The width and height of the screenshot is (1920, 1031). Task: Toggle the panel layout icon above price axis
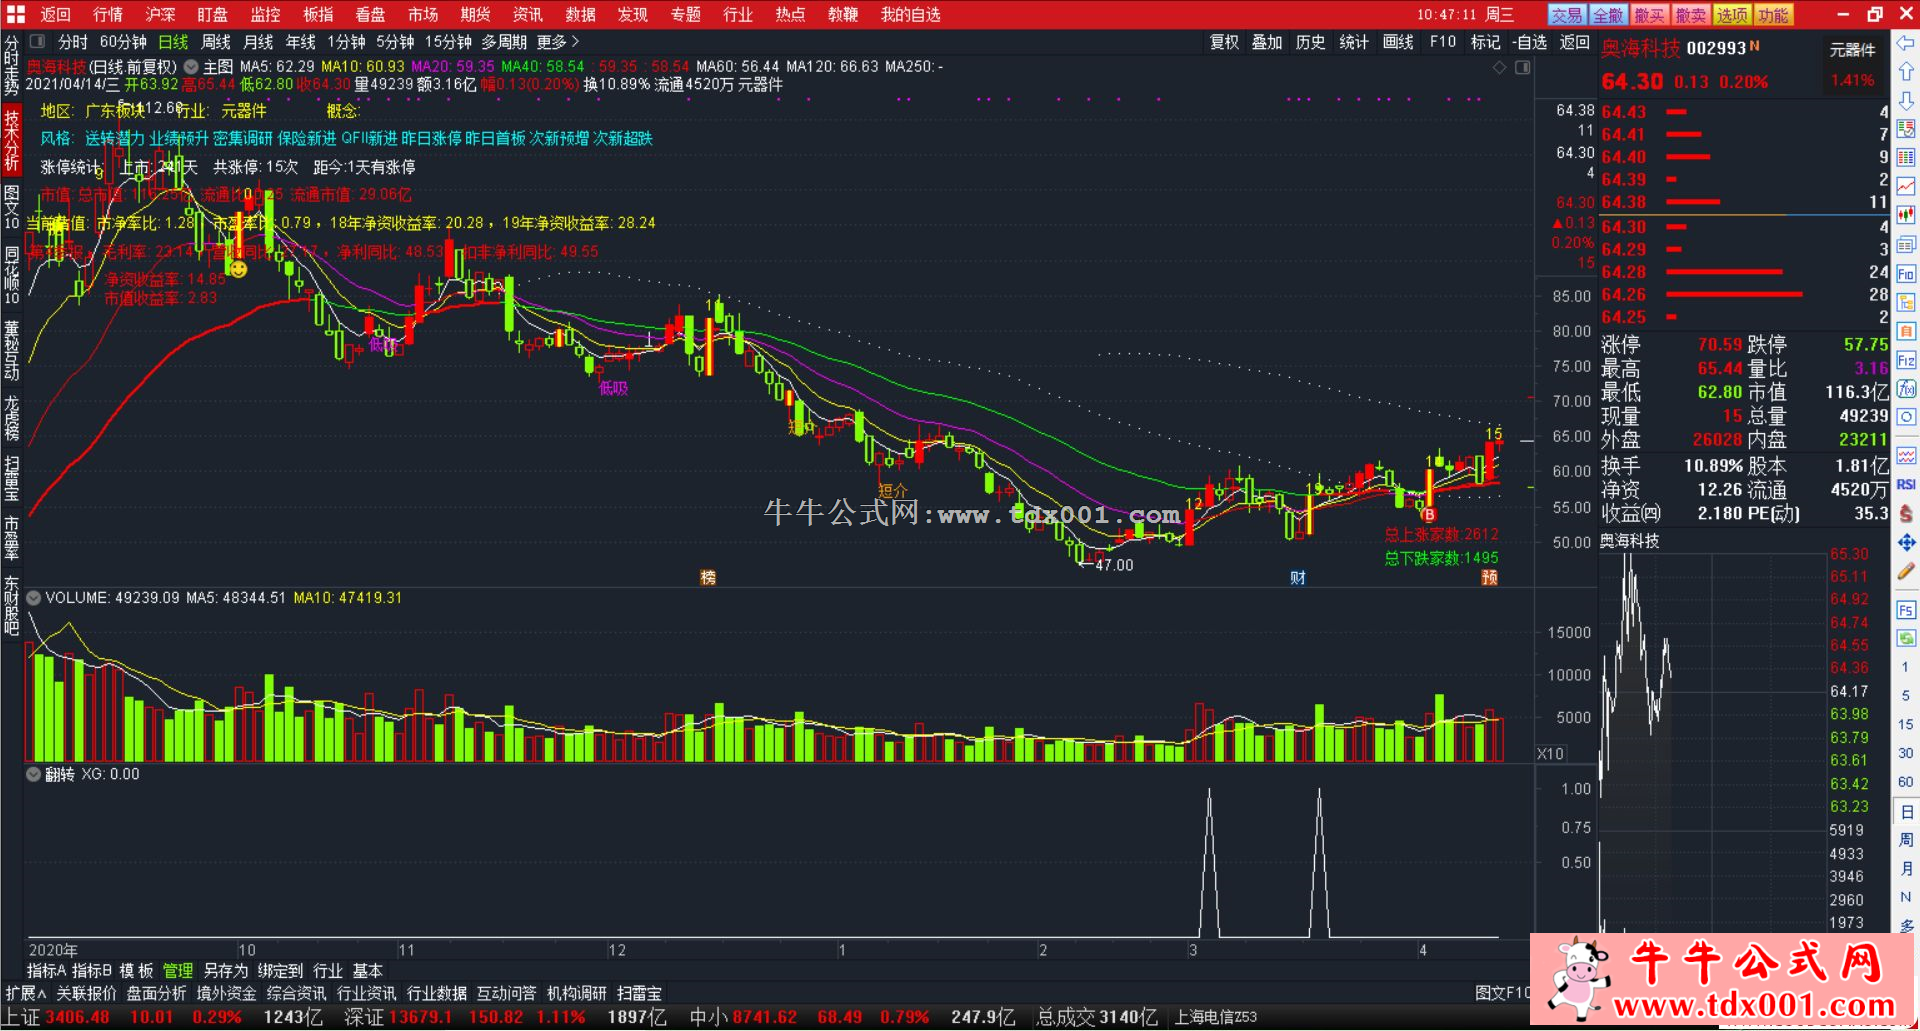[1522, 67]
